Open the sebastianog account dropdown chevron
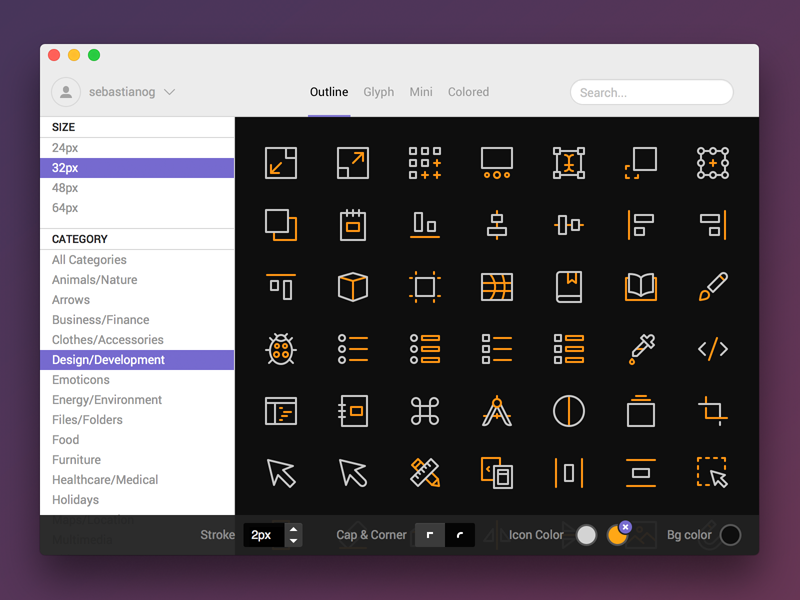The height and width of the screenshot is (600, 800). coord(169,92)
